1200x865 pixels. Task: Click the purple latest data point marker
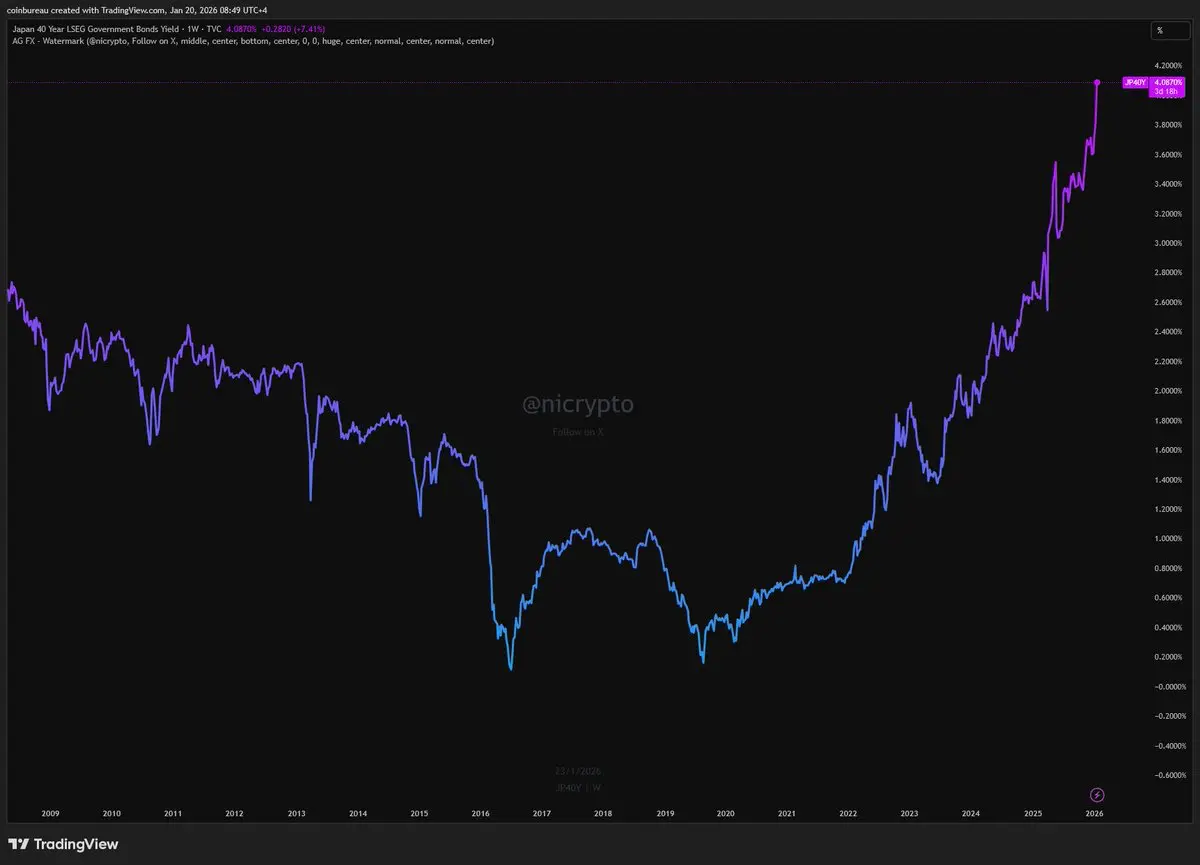coord(1097,82)
